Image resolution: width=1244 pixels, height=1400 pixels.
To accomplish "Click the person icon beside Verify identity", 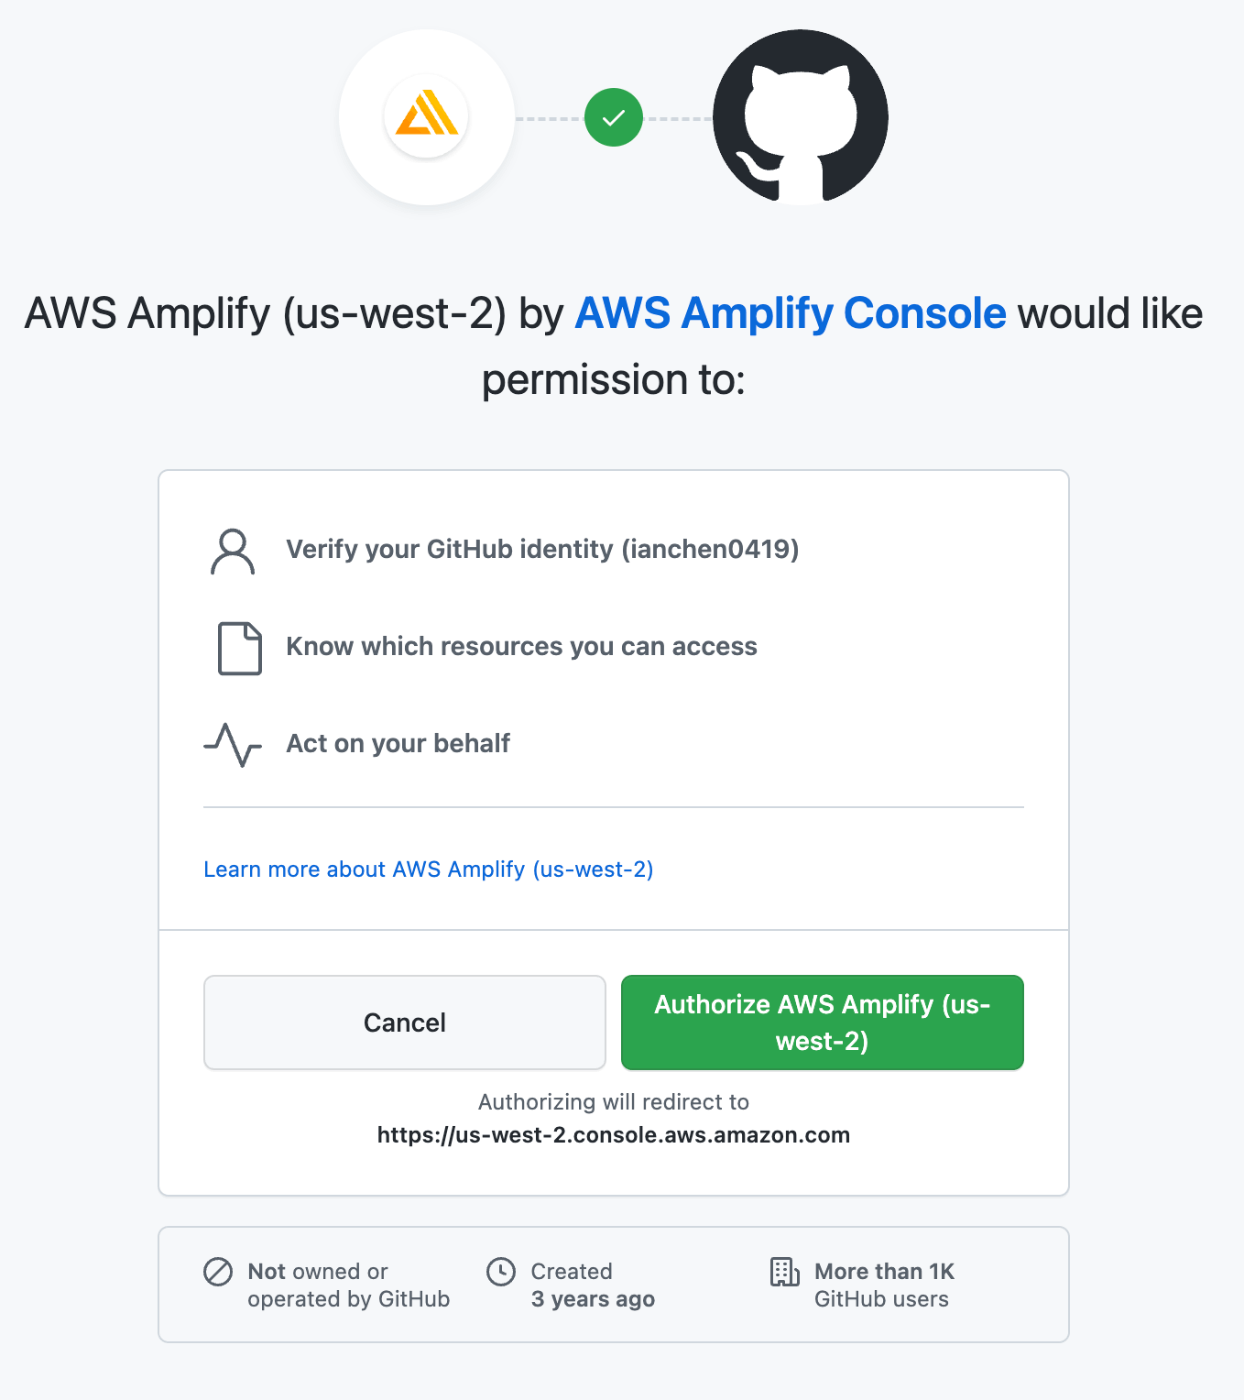I will pyautogui.click(x=233, y=551).
